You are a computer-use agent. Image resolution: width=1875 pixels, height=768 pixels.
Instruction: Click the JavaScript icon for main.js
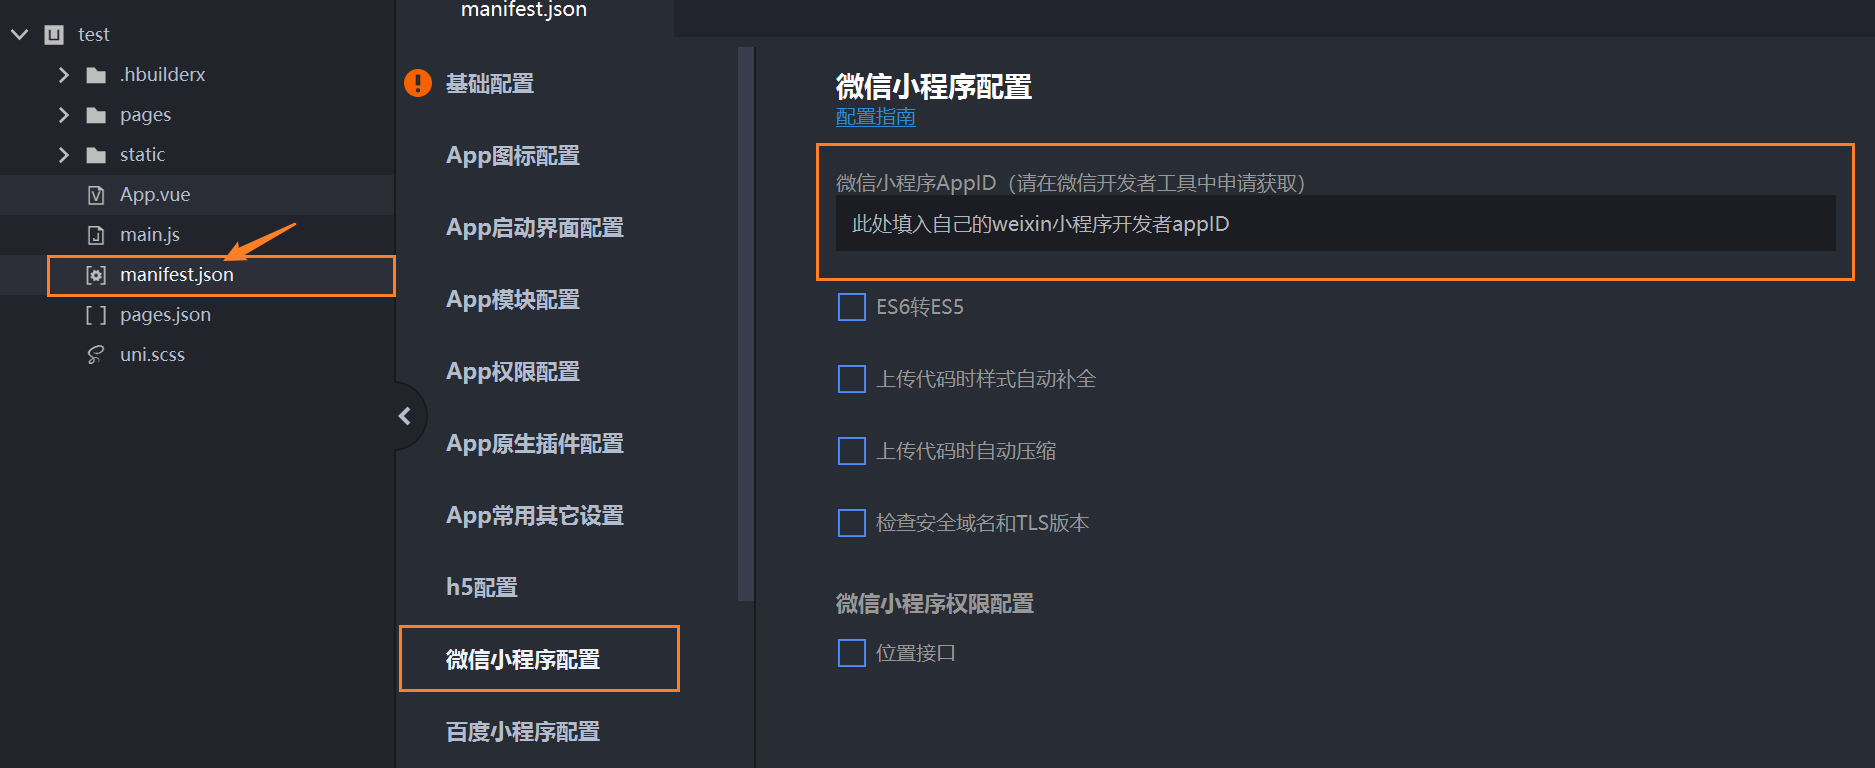point(94,234)
